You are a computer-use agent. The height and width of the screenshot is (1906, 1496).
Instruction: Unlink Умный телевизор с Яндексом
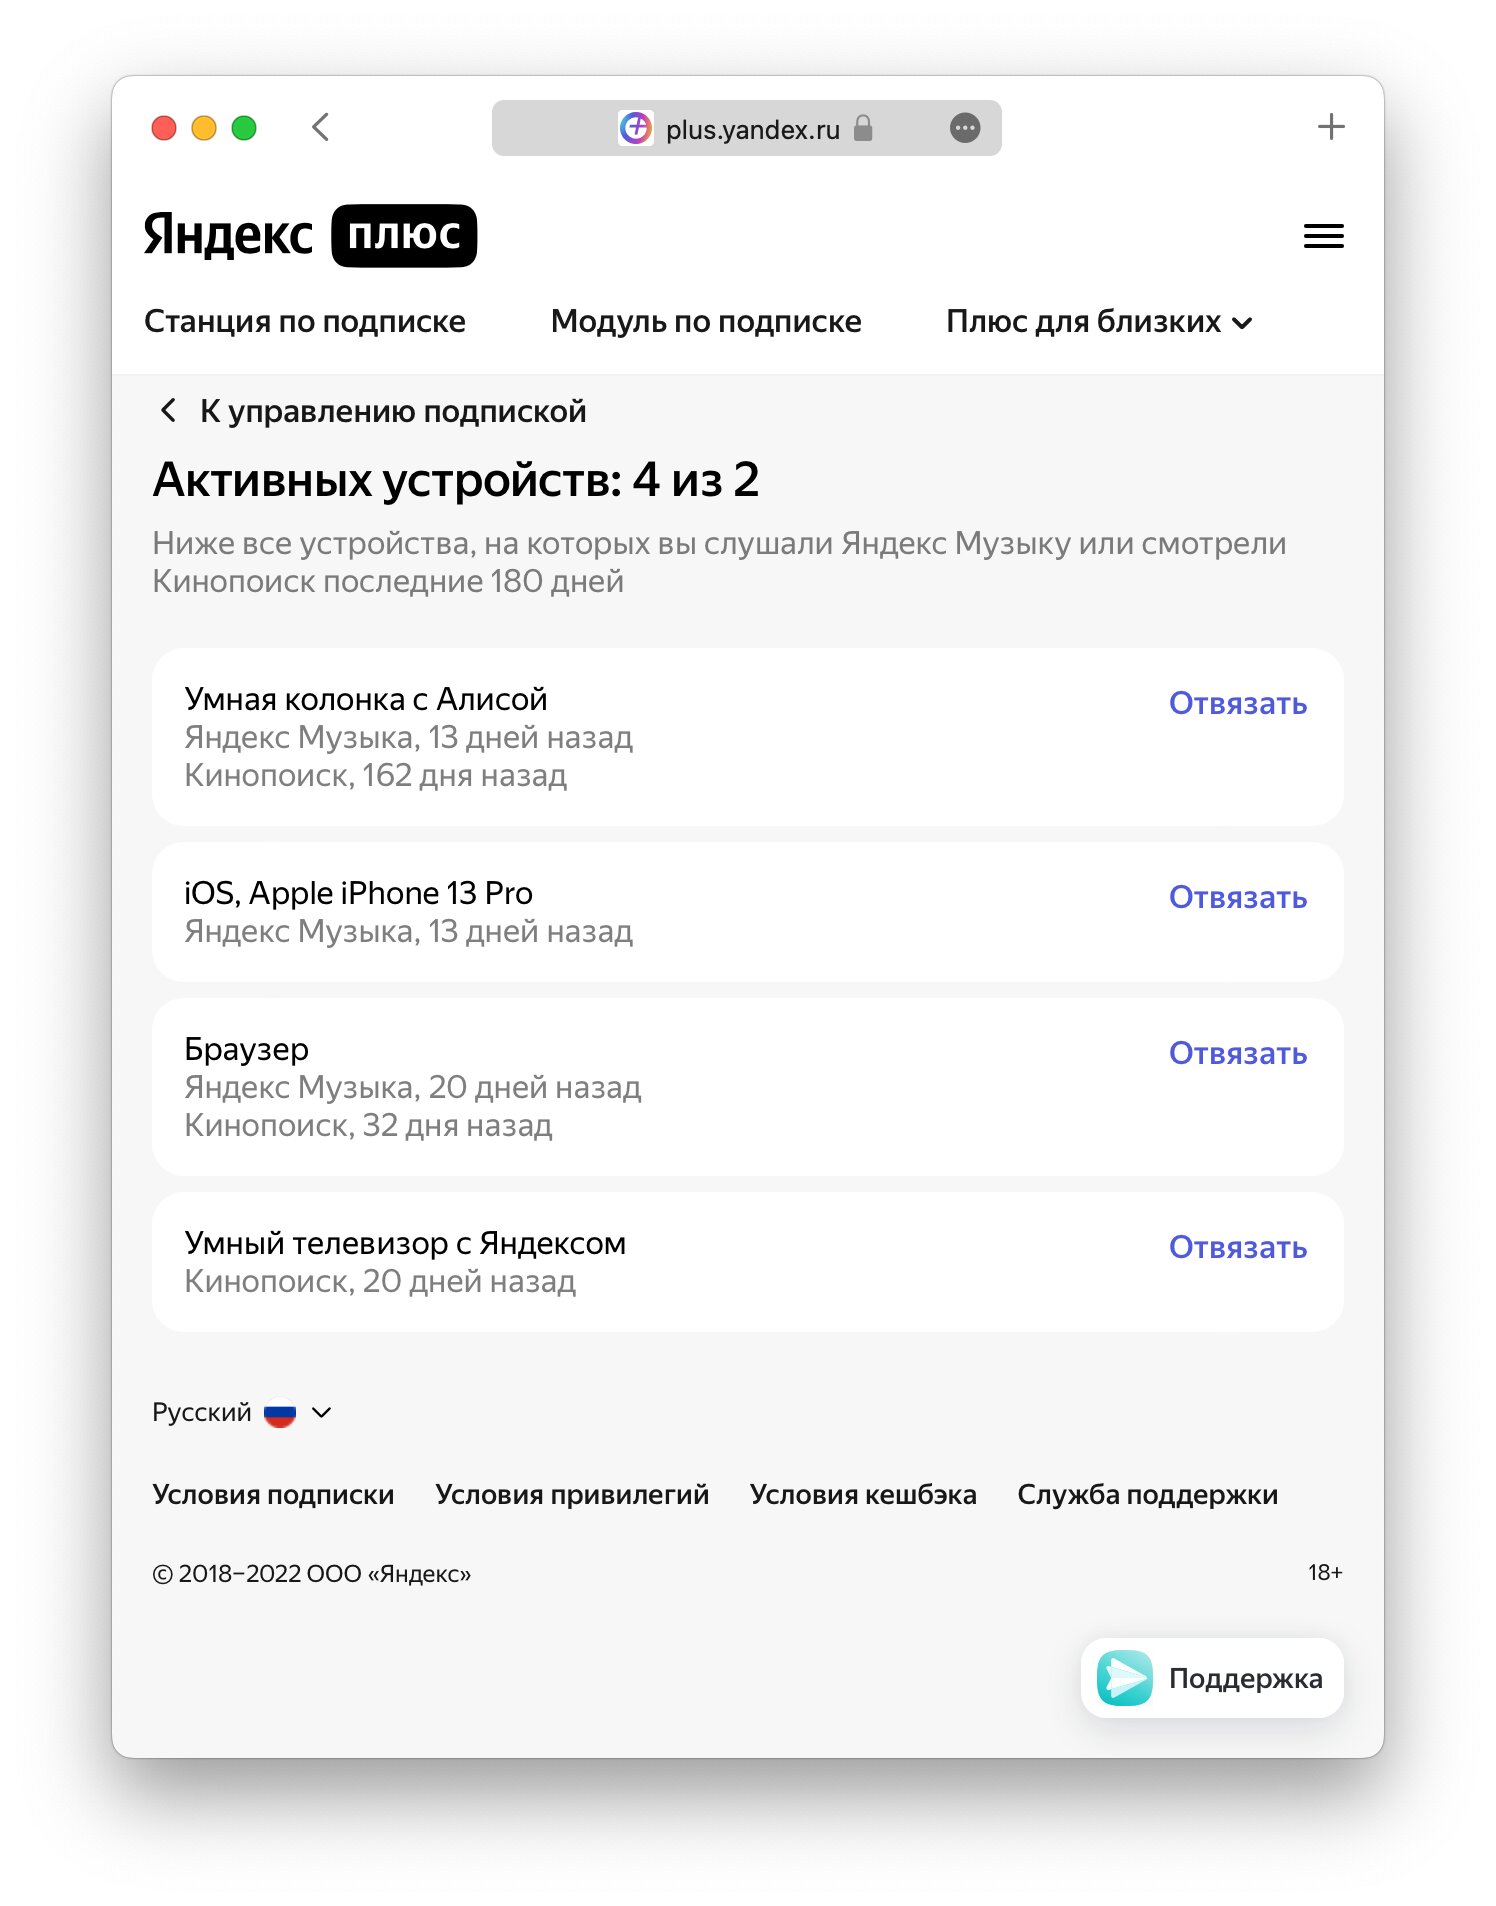[1238, 1247]
